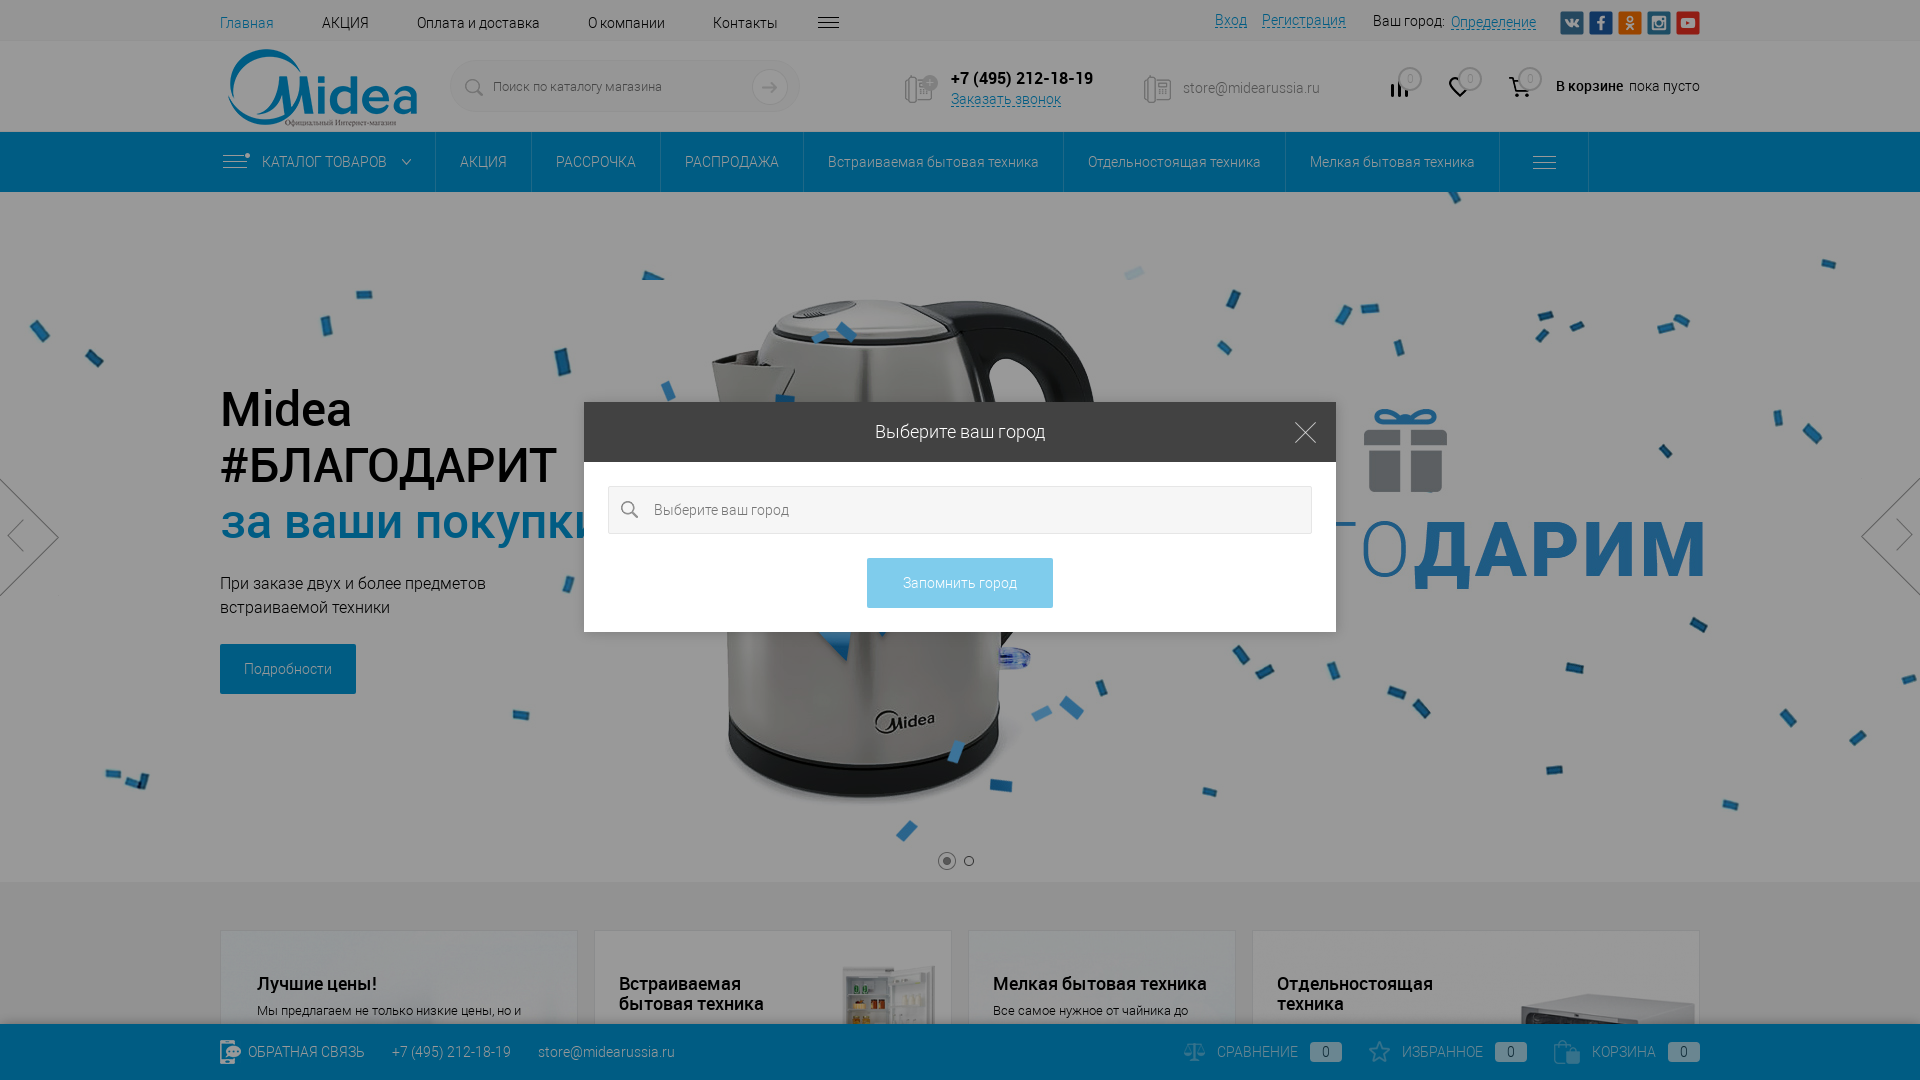Open Контакты page

[745, 23]
